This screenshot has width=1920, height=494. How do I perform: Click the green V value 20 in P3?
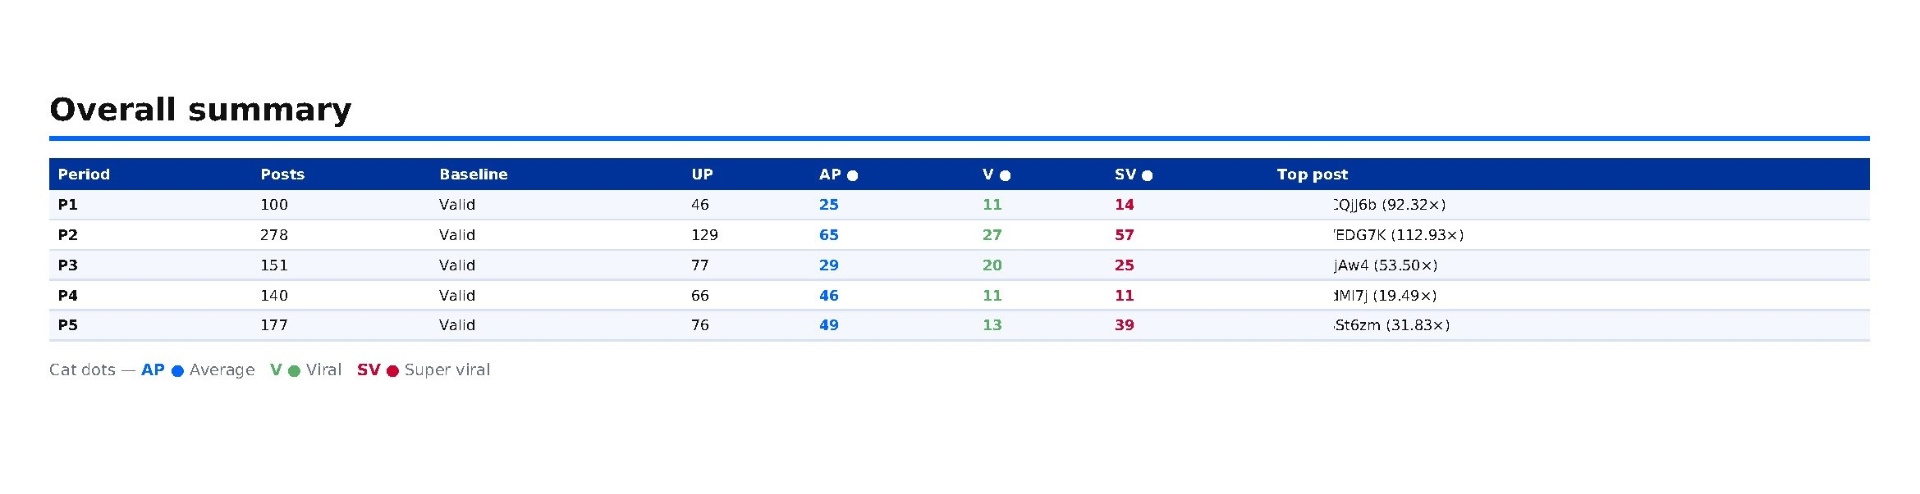pyautogui.click(x=992, y=265)
